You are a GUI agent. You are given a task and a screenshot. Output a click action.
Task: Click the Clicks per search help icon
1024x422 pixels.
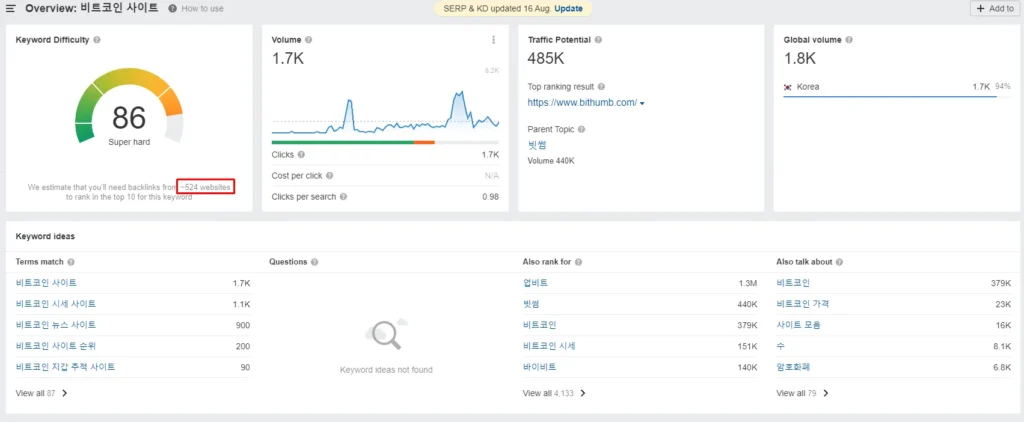tap(342, 196)
